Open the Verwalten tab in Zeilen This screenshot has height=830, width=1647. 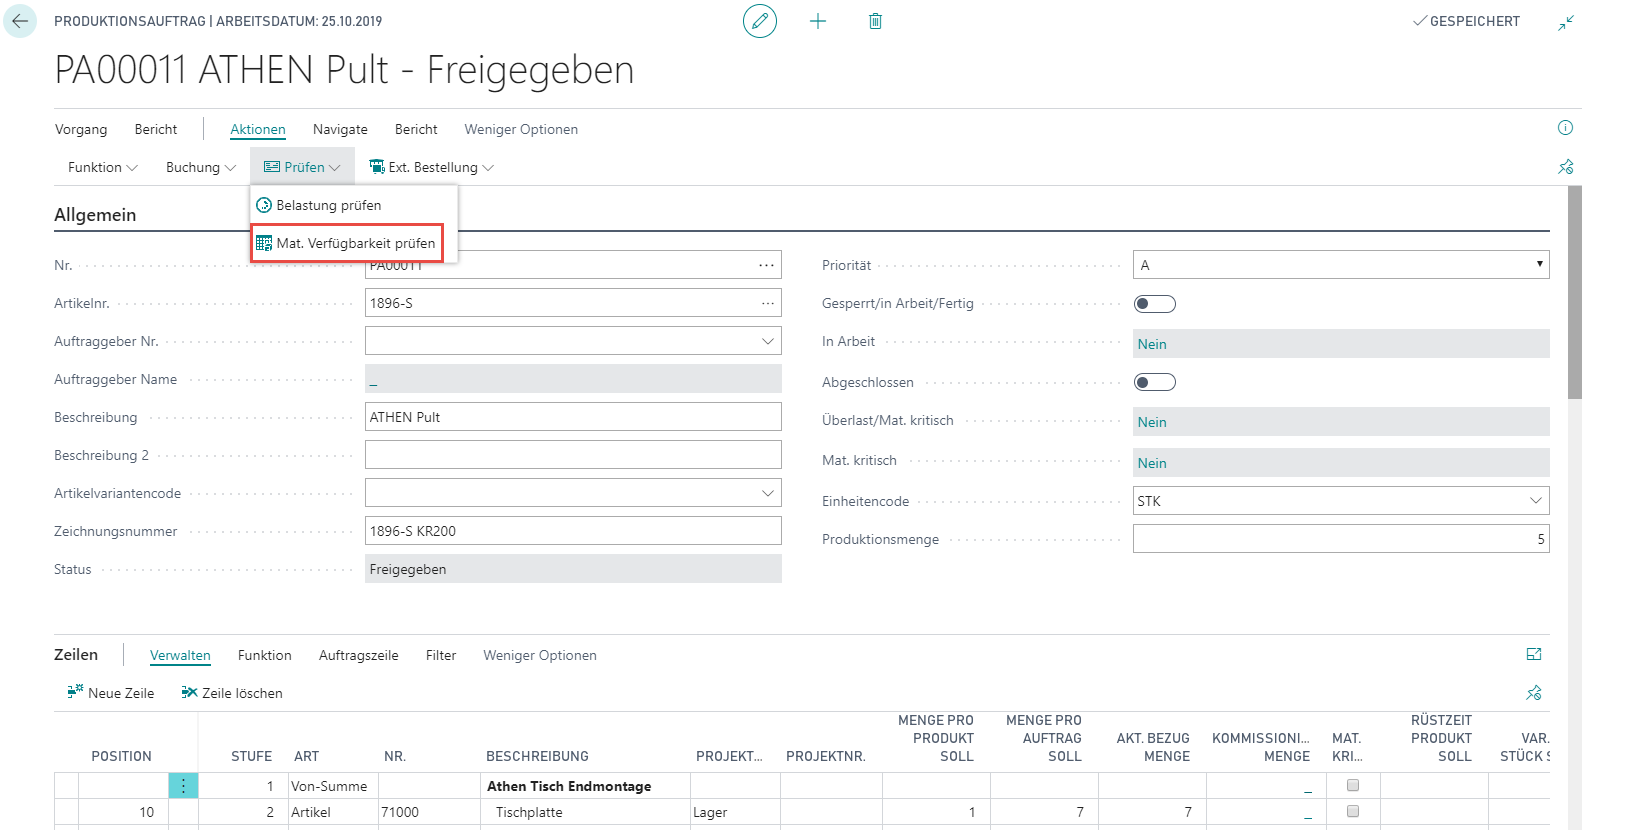pyautogui.click(x=180, y=655)
